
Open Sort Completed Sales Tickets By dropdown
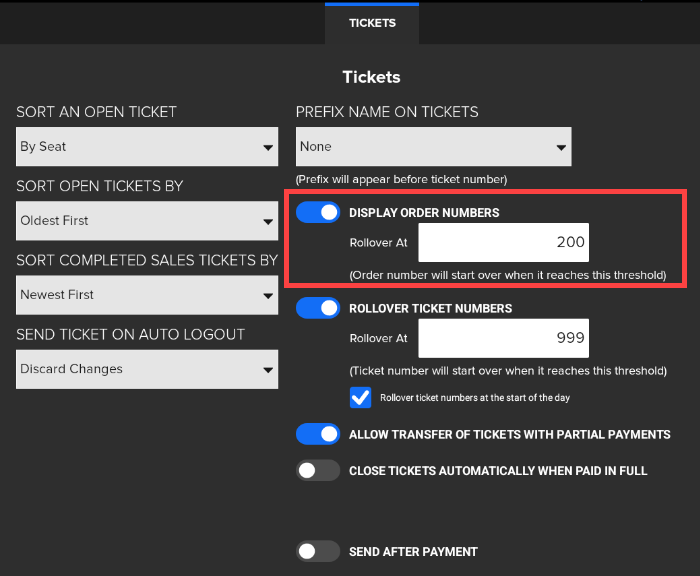pyautogui.click(x=147, y=295)
